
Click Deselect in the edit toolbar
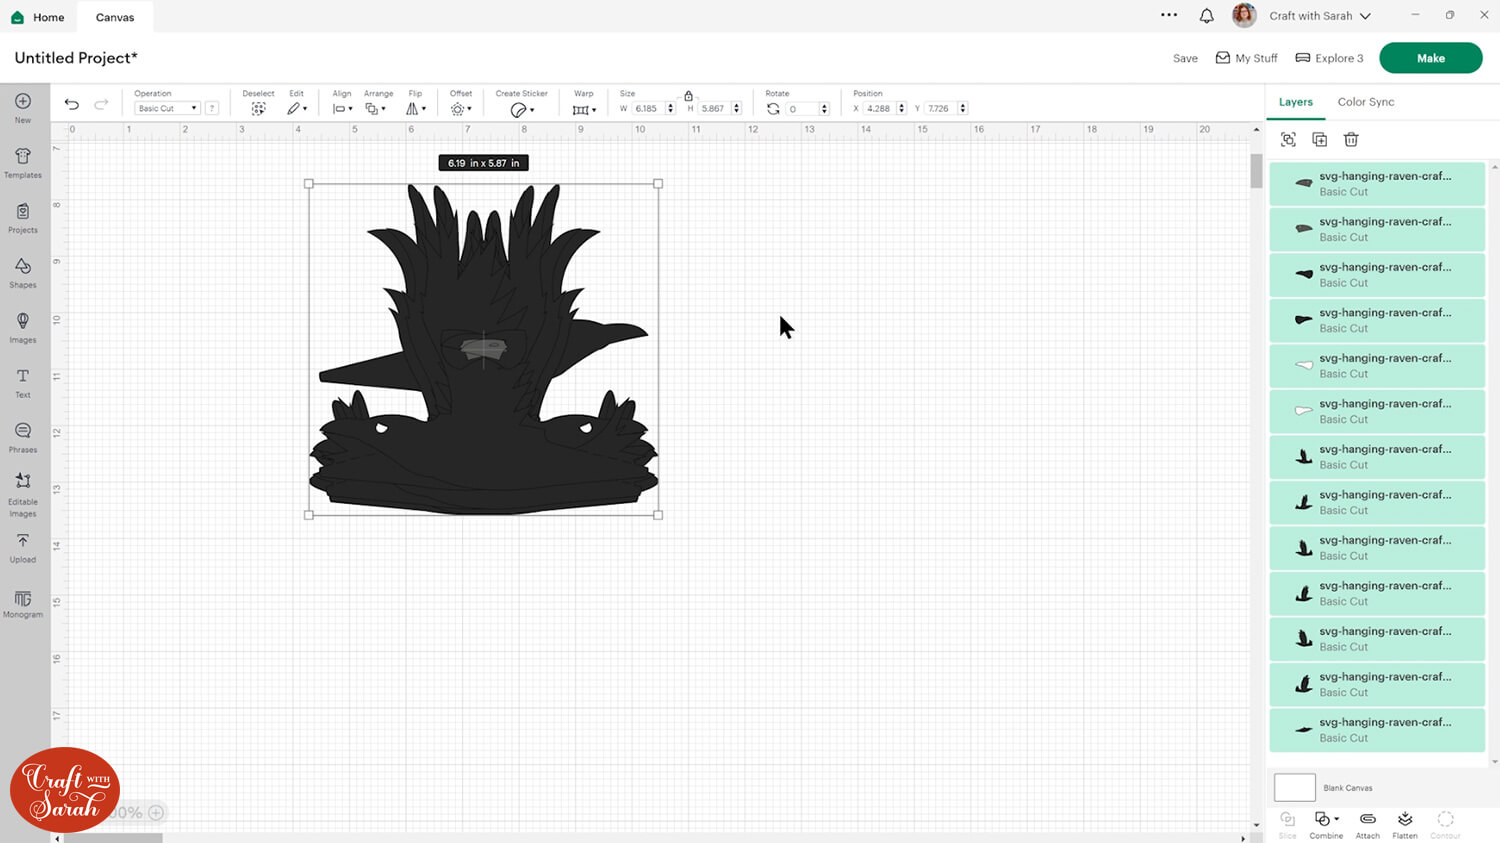pyautogui.click(x=258, y=108)
